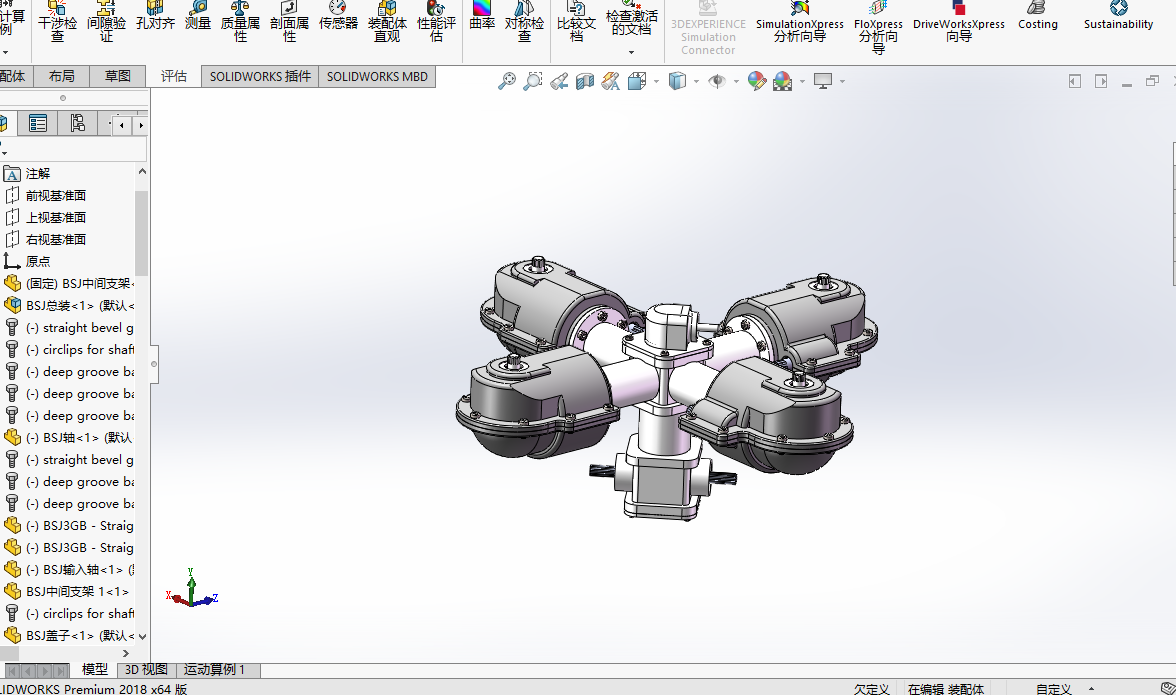The image size is (1176, 695).
Task: Open the 草图 sketch tab
Action: 118,76
